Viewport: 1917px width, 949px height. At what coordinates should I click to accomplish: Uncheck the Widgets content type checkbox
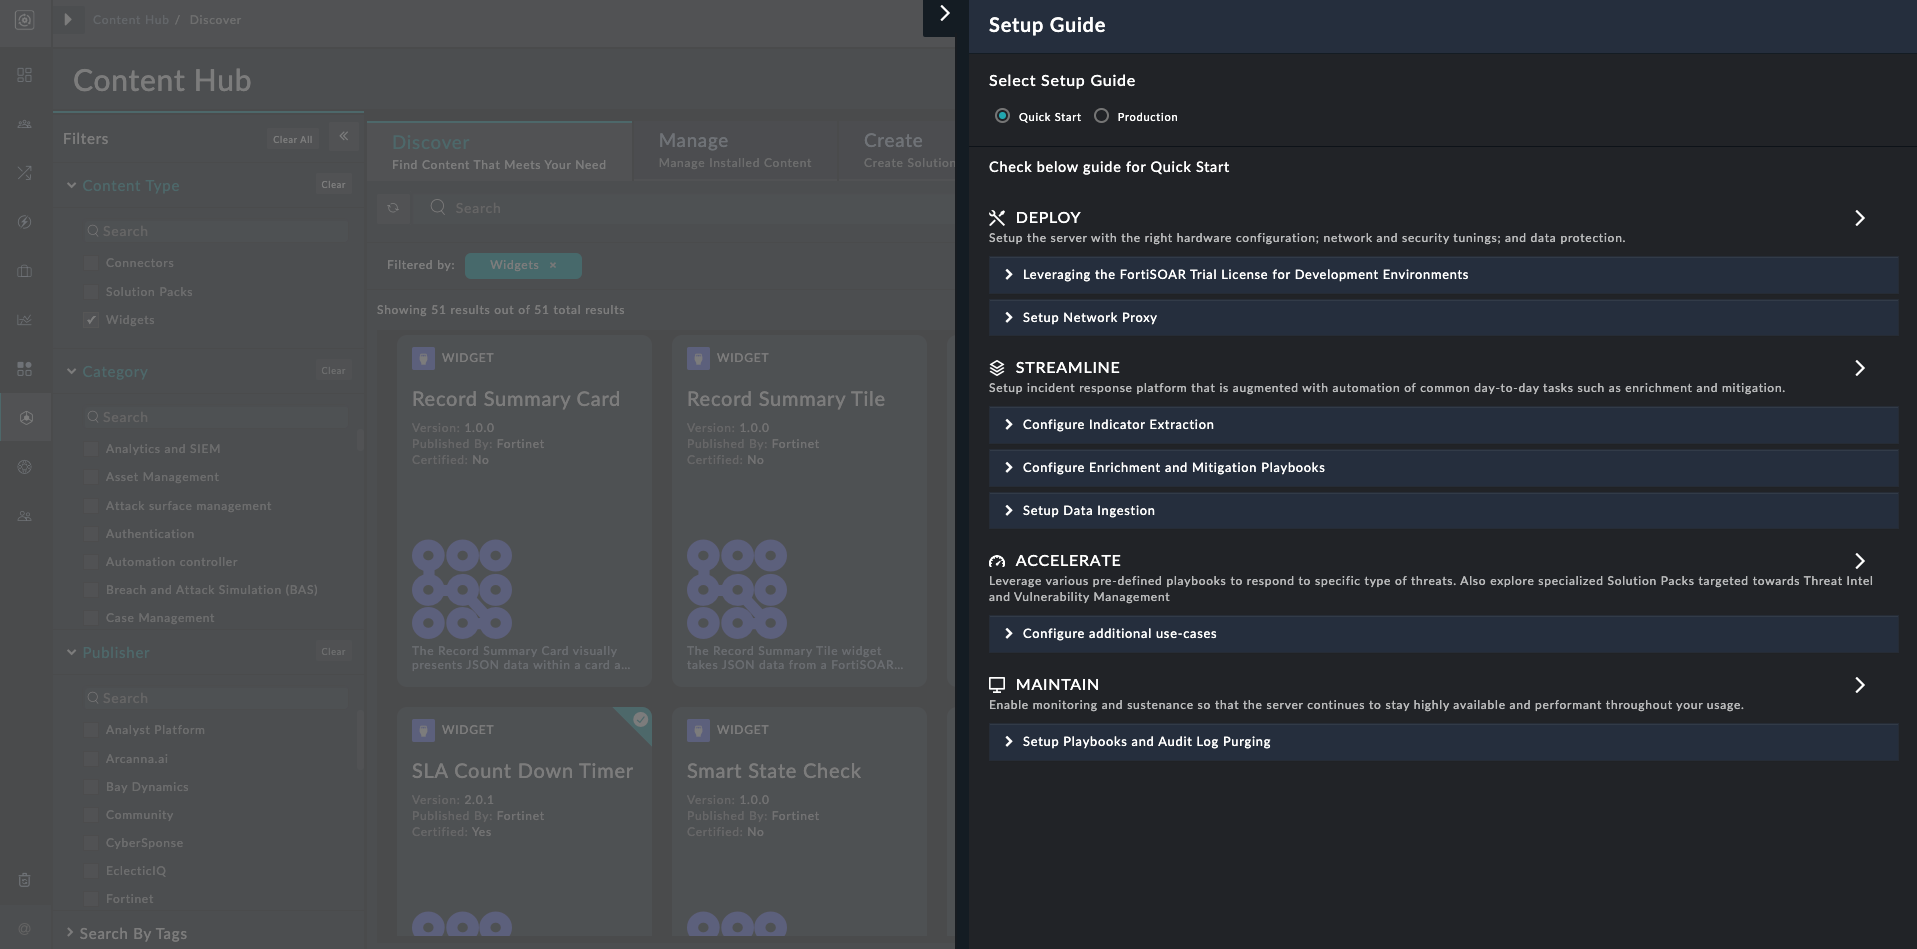pos(92,320)
